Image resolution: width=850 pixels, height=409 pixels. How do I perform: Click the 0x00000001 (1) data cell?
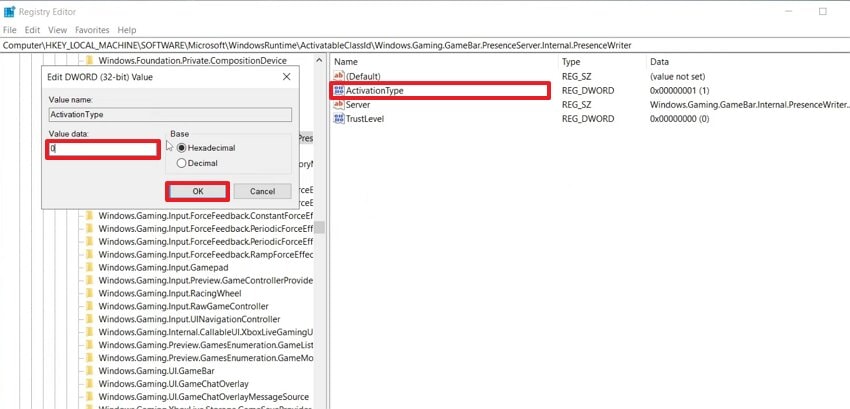coord(679,91)
